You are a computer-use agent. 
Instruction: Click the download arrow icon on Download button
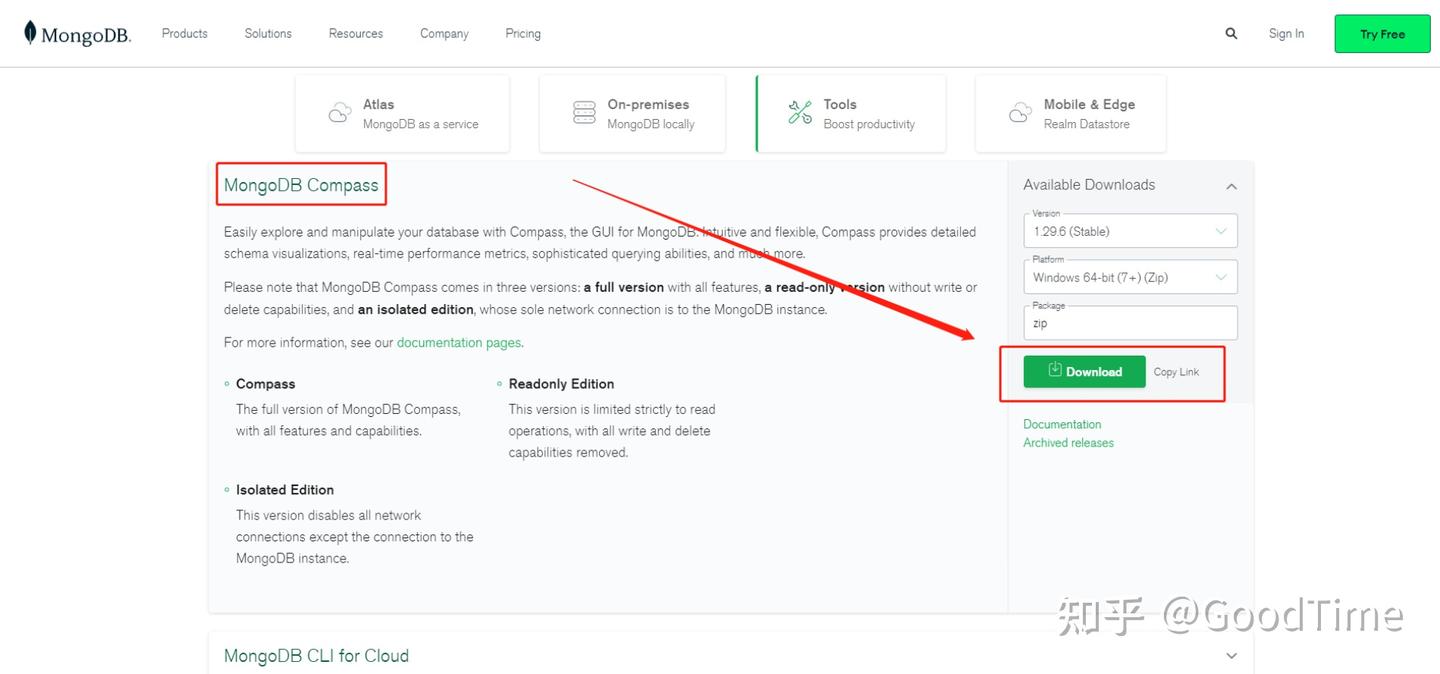tap(1053, 371)
